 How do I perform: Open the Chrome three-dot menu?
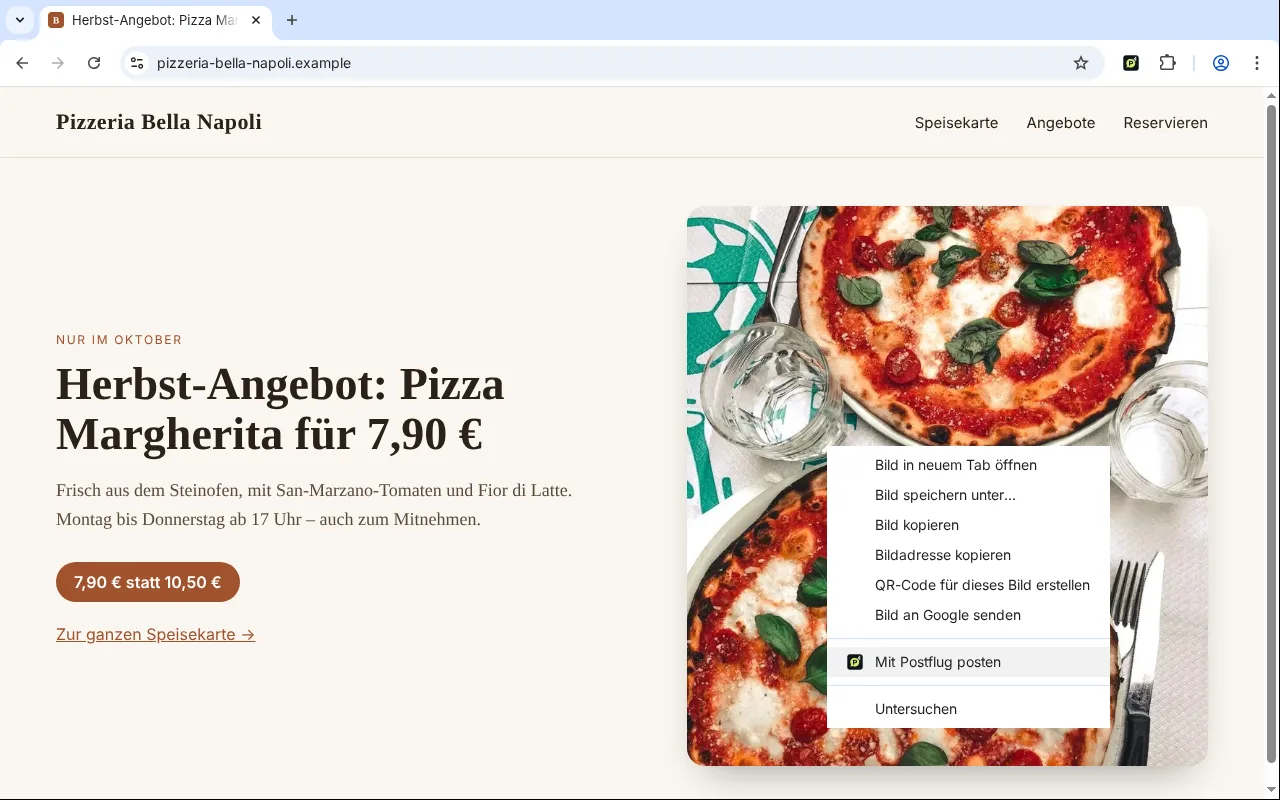point(1257,63)
